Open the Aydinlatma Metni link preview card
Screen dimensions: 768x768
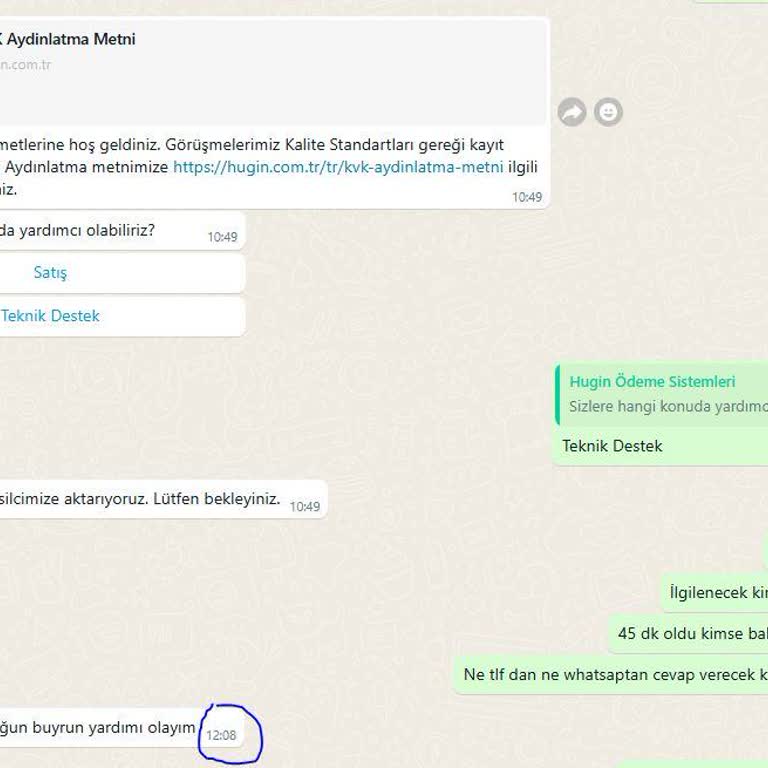point(272,72)
